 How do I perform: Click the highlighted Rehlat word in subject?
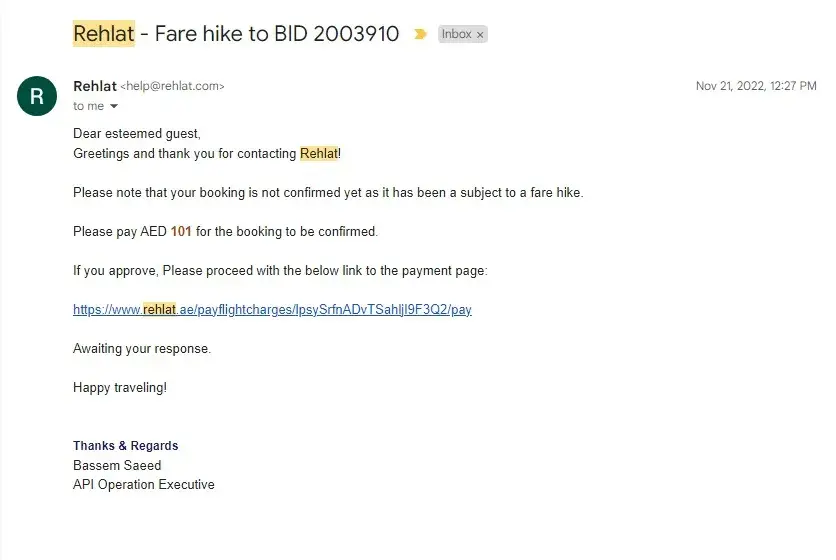103,34
